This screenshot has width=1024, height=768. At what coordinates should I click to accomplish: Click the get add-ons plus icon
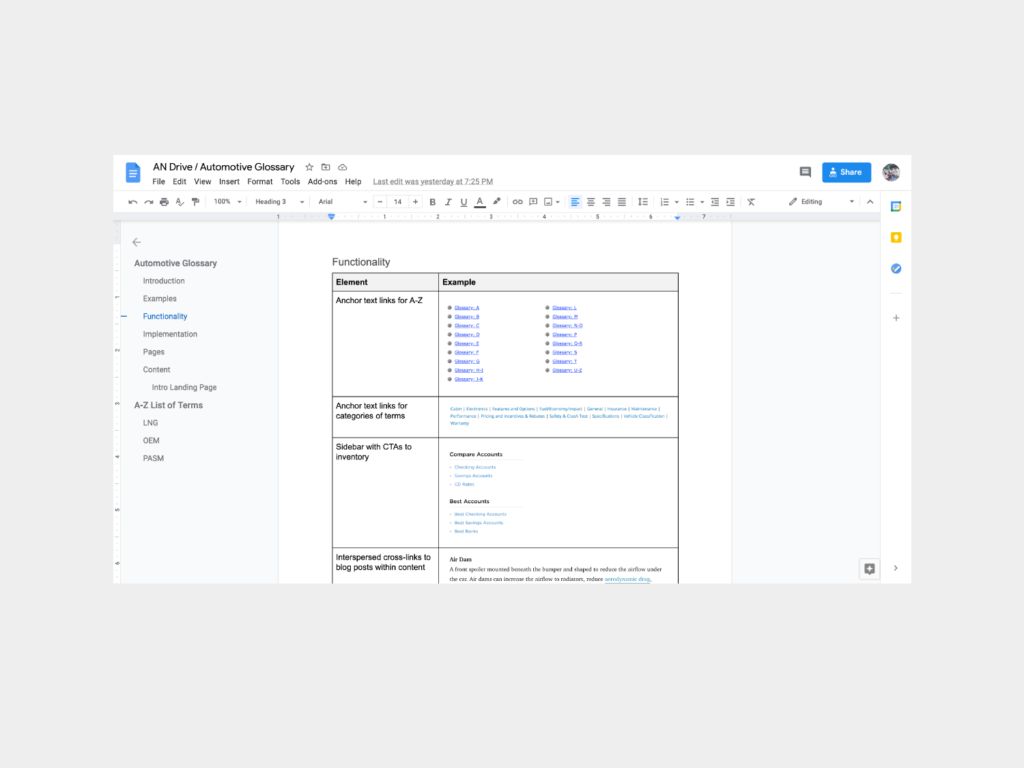click(x=896, y=318)
